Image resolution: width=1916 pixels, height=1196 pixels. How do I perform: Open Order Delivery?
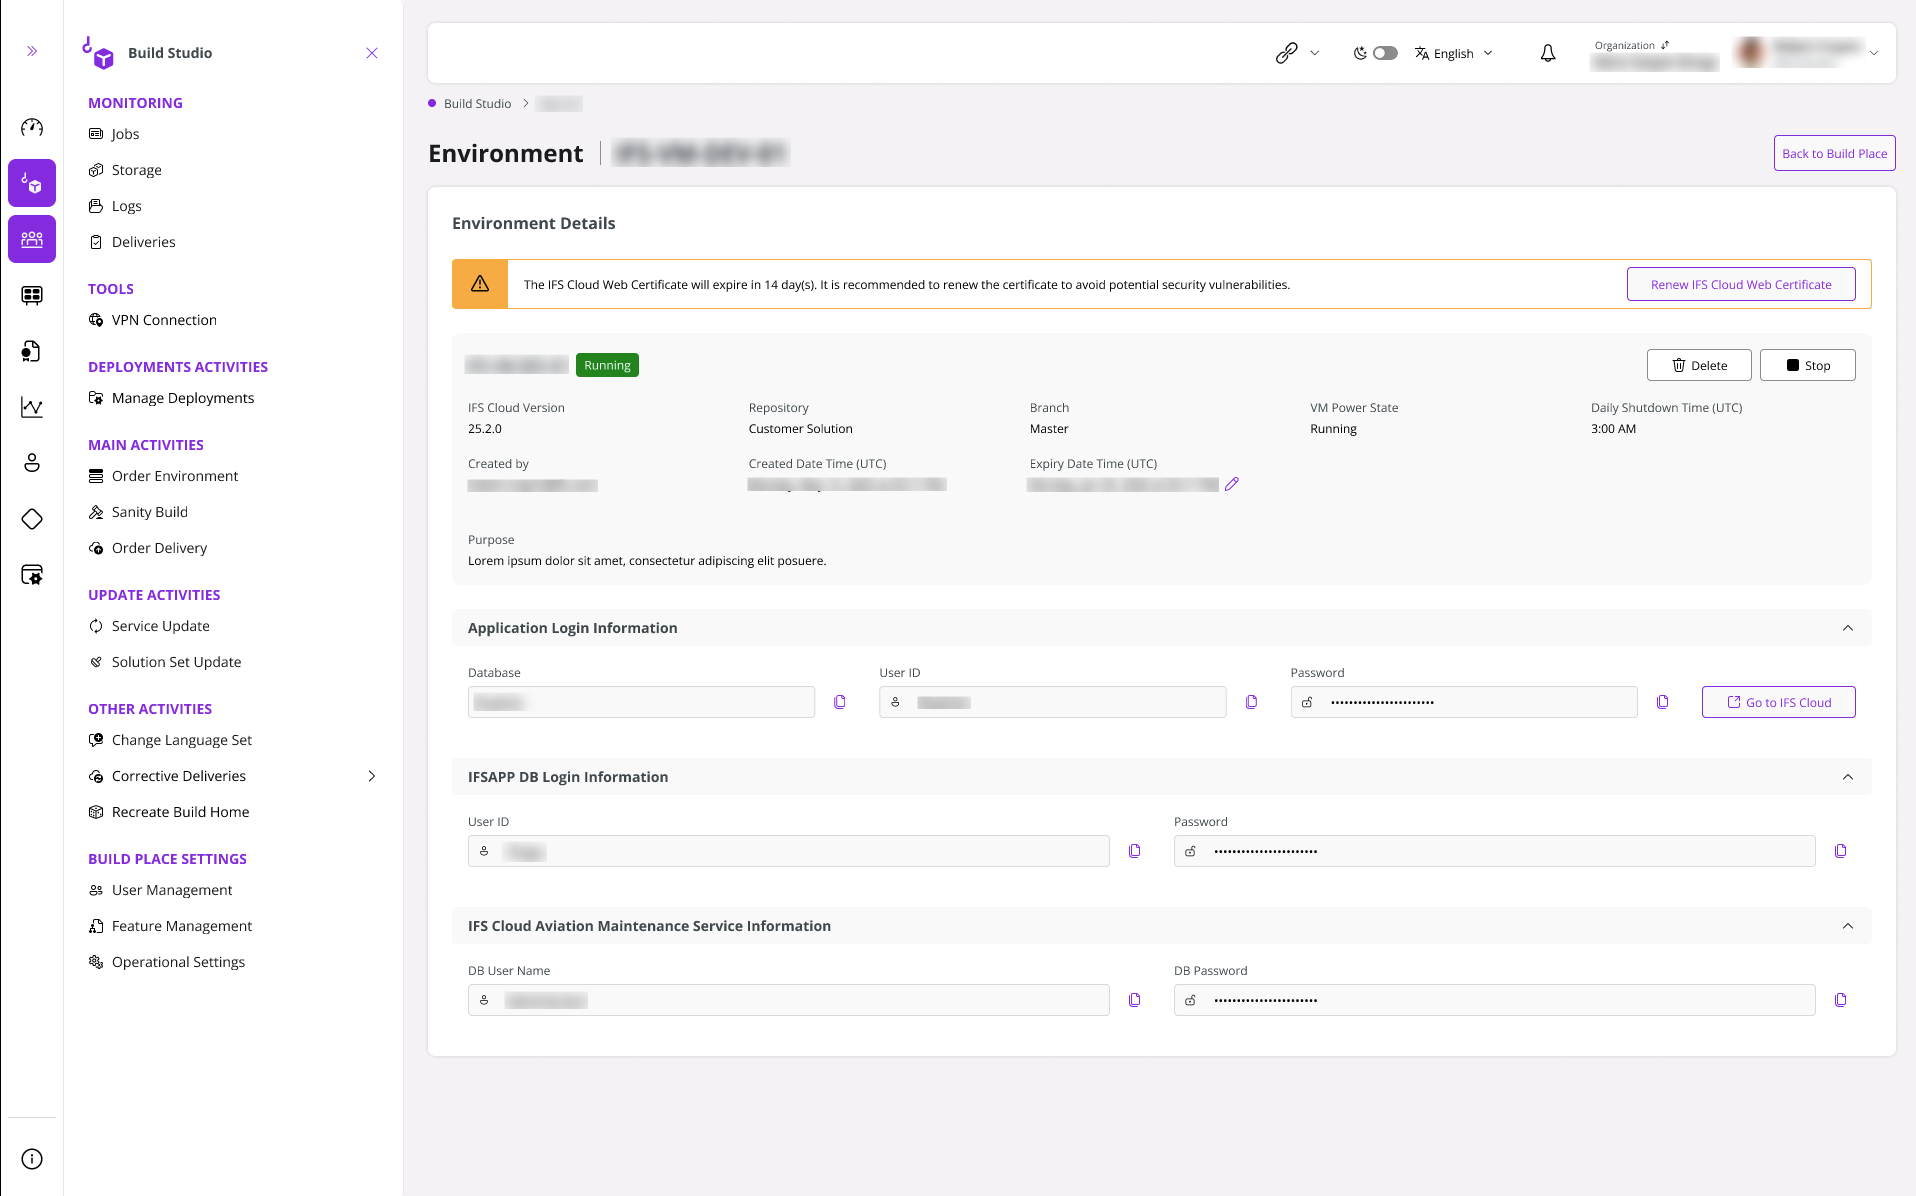[148, 548]
